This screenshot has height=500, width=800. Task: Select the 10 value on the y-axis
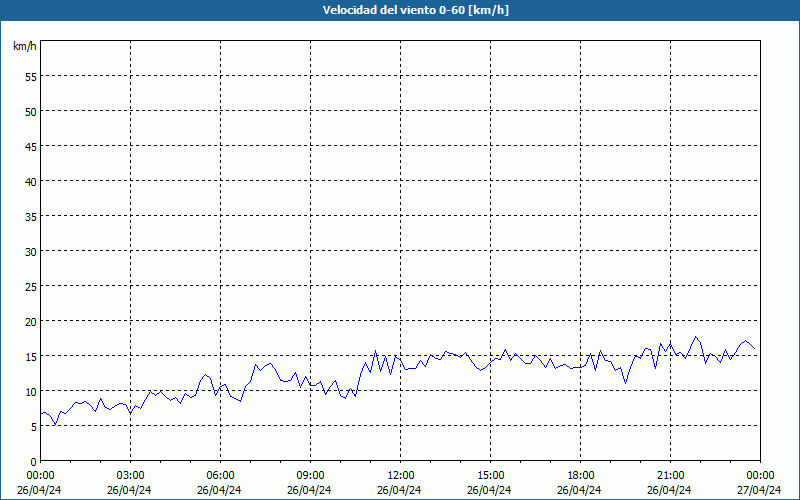point(31,392)
